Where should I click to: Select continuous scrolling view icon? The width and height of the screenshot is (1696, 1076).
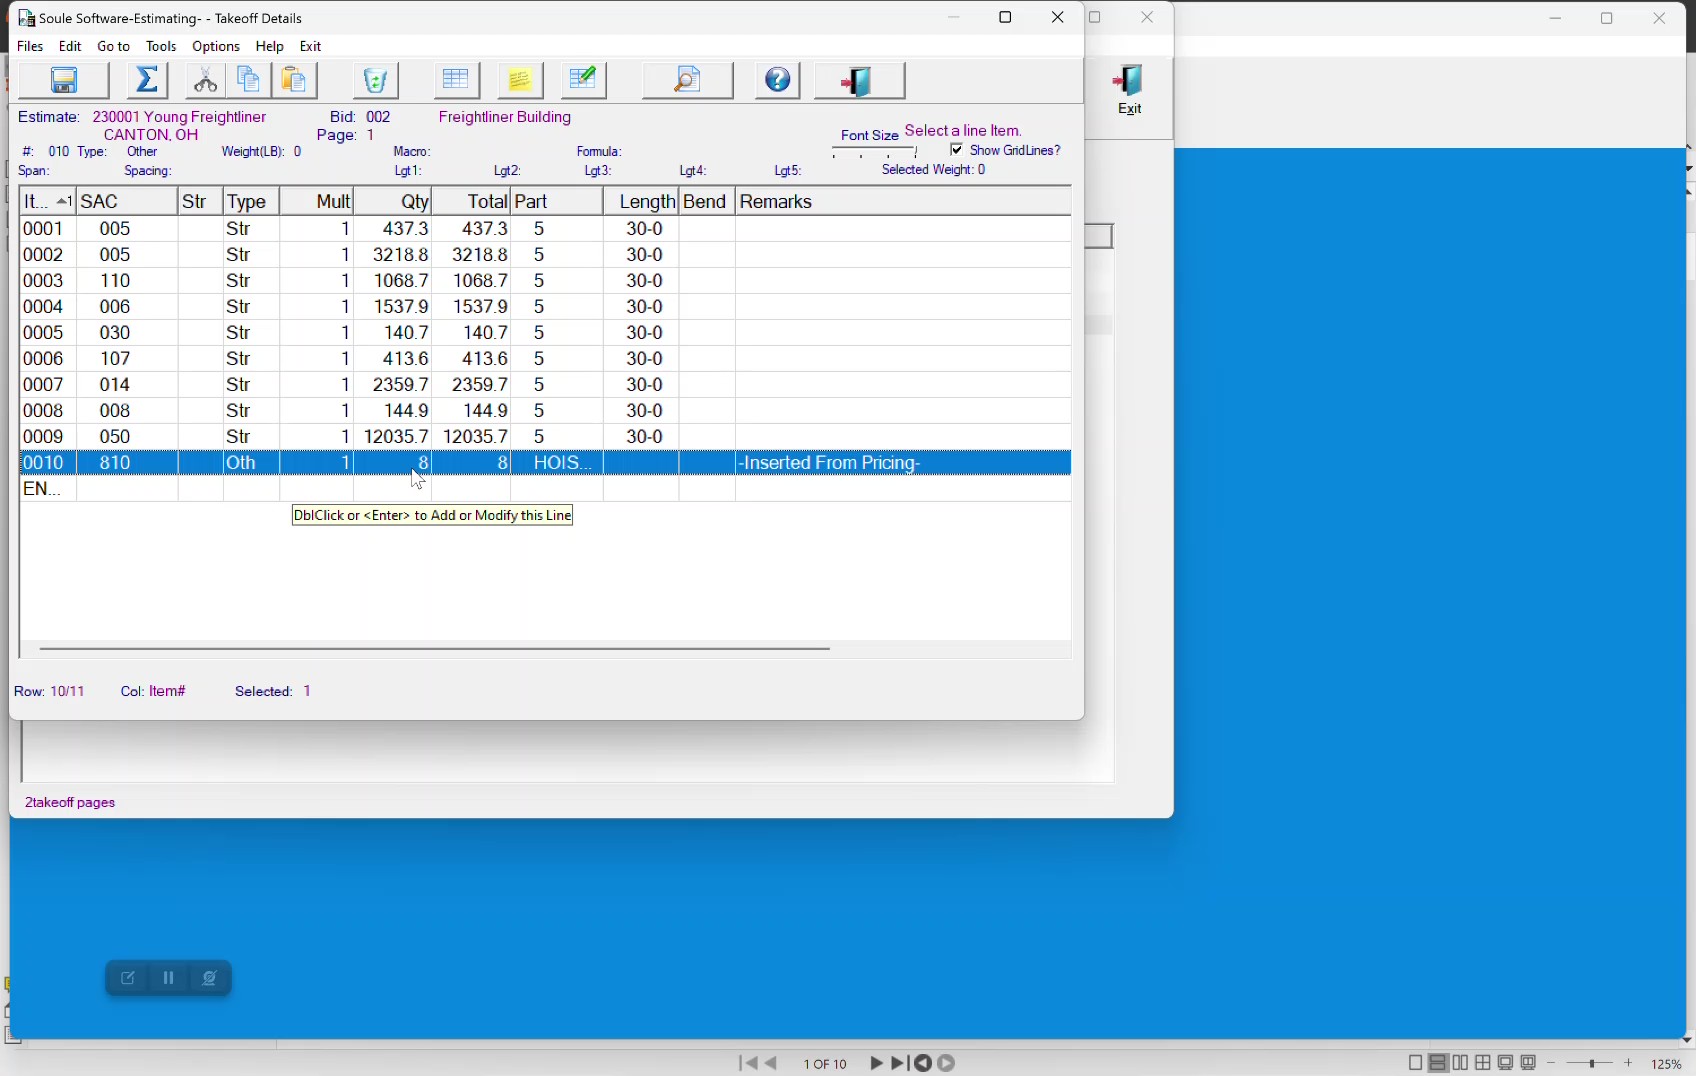click(1438, 1063)
